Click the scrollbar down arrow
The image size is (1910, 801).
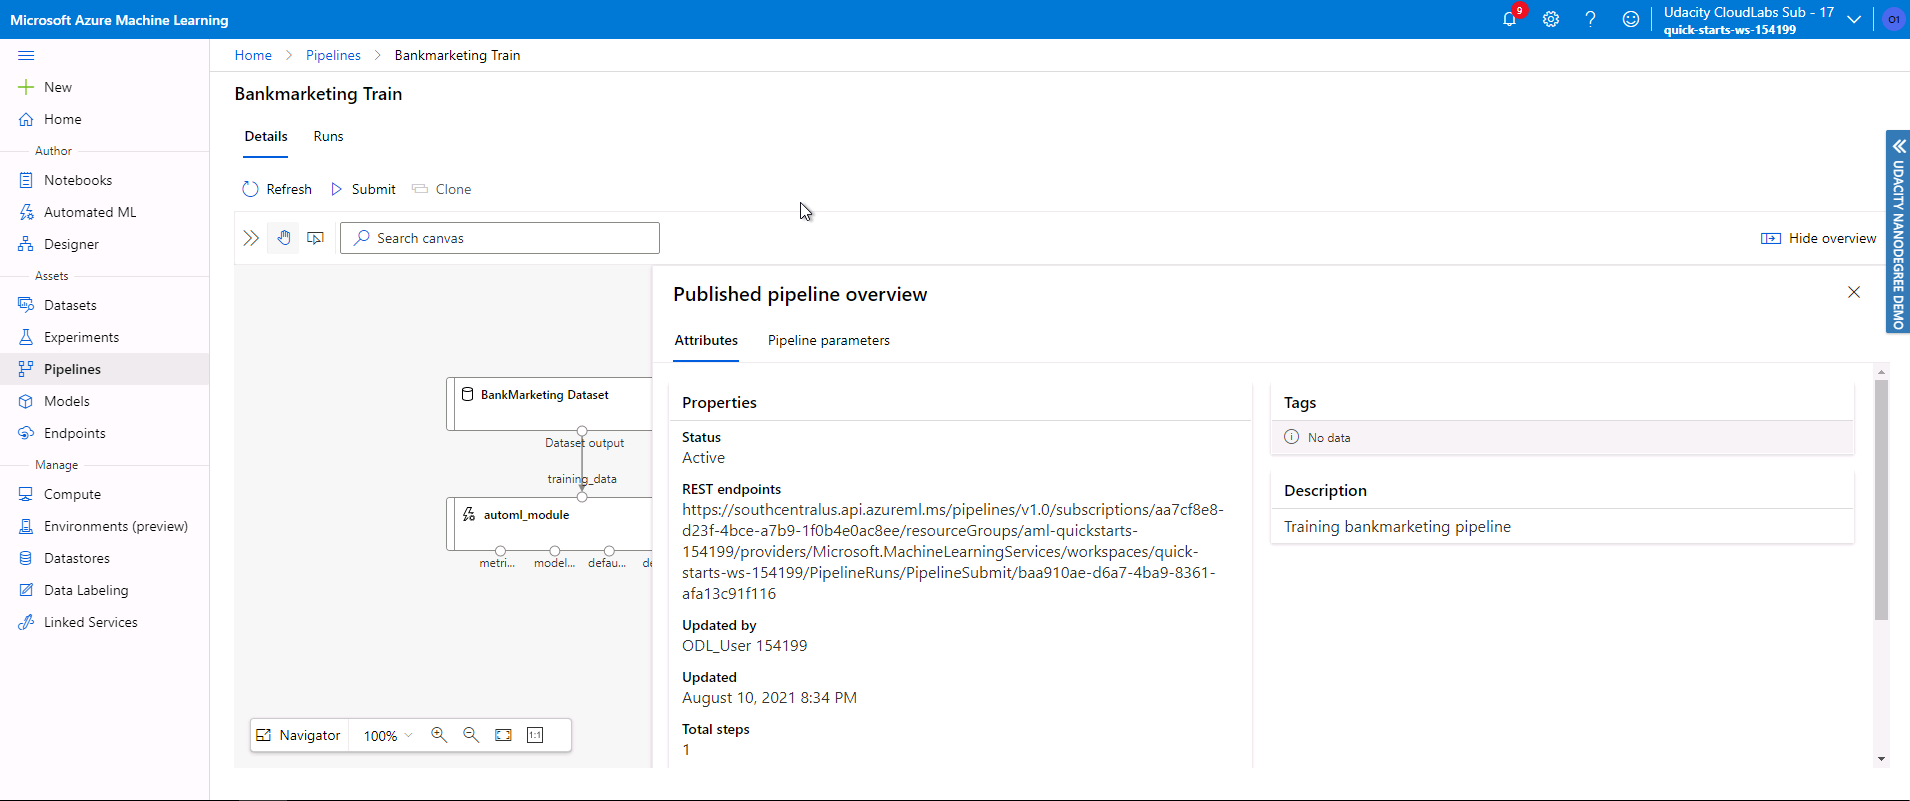[x=1881, y=759]
